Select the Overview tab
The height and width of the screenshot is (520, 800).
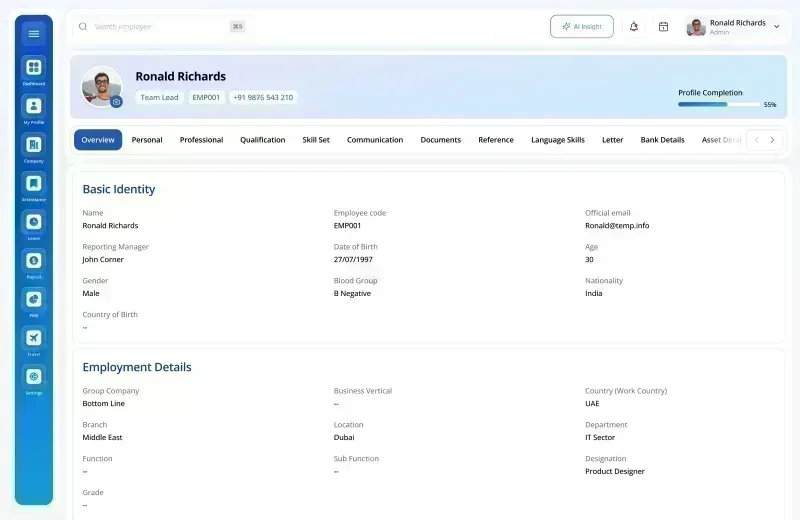click(x=98, y=140)
